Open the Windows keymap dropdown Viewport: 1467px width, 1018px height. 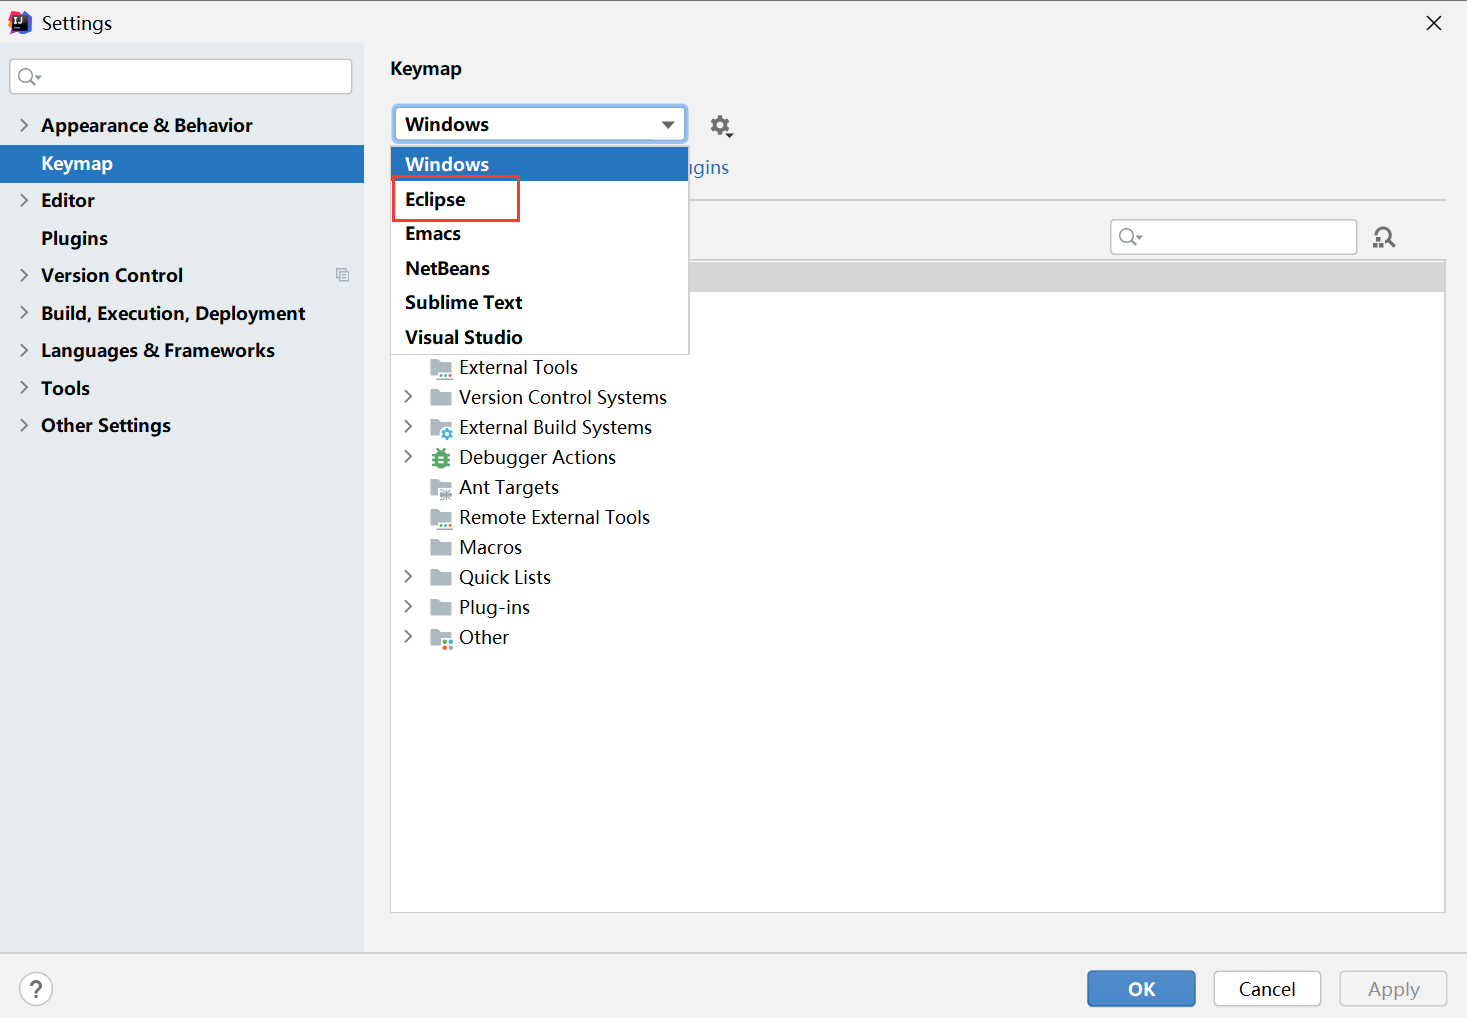tap(539, 124)
